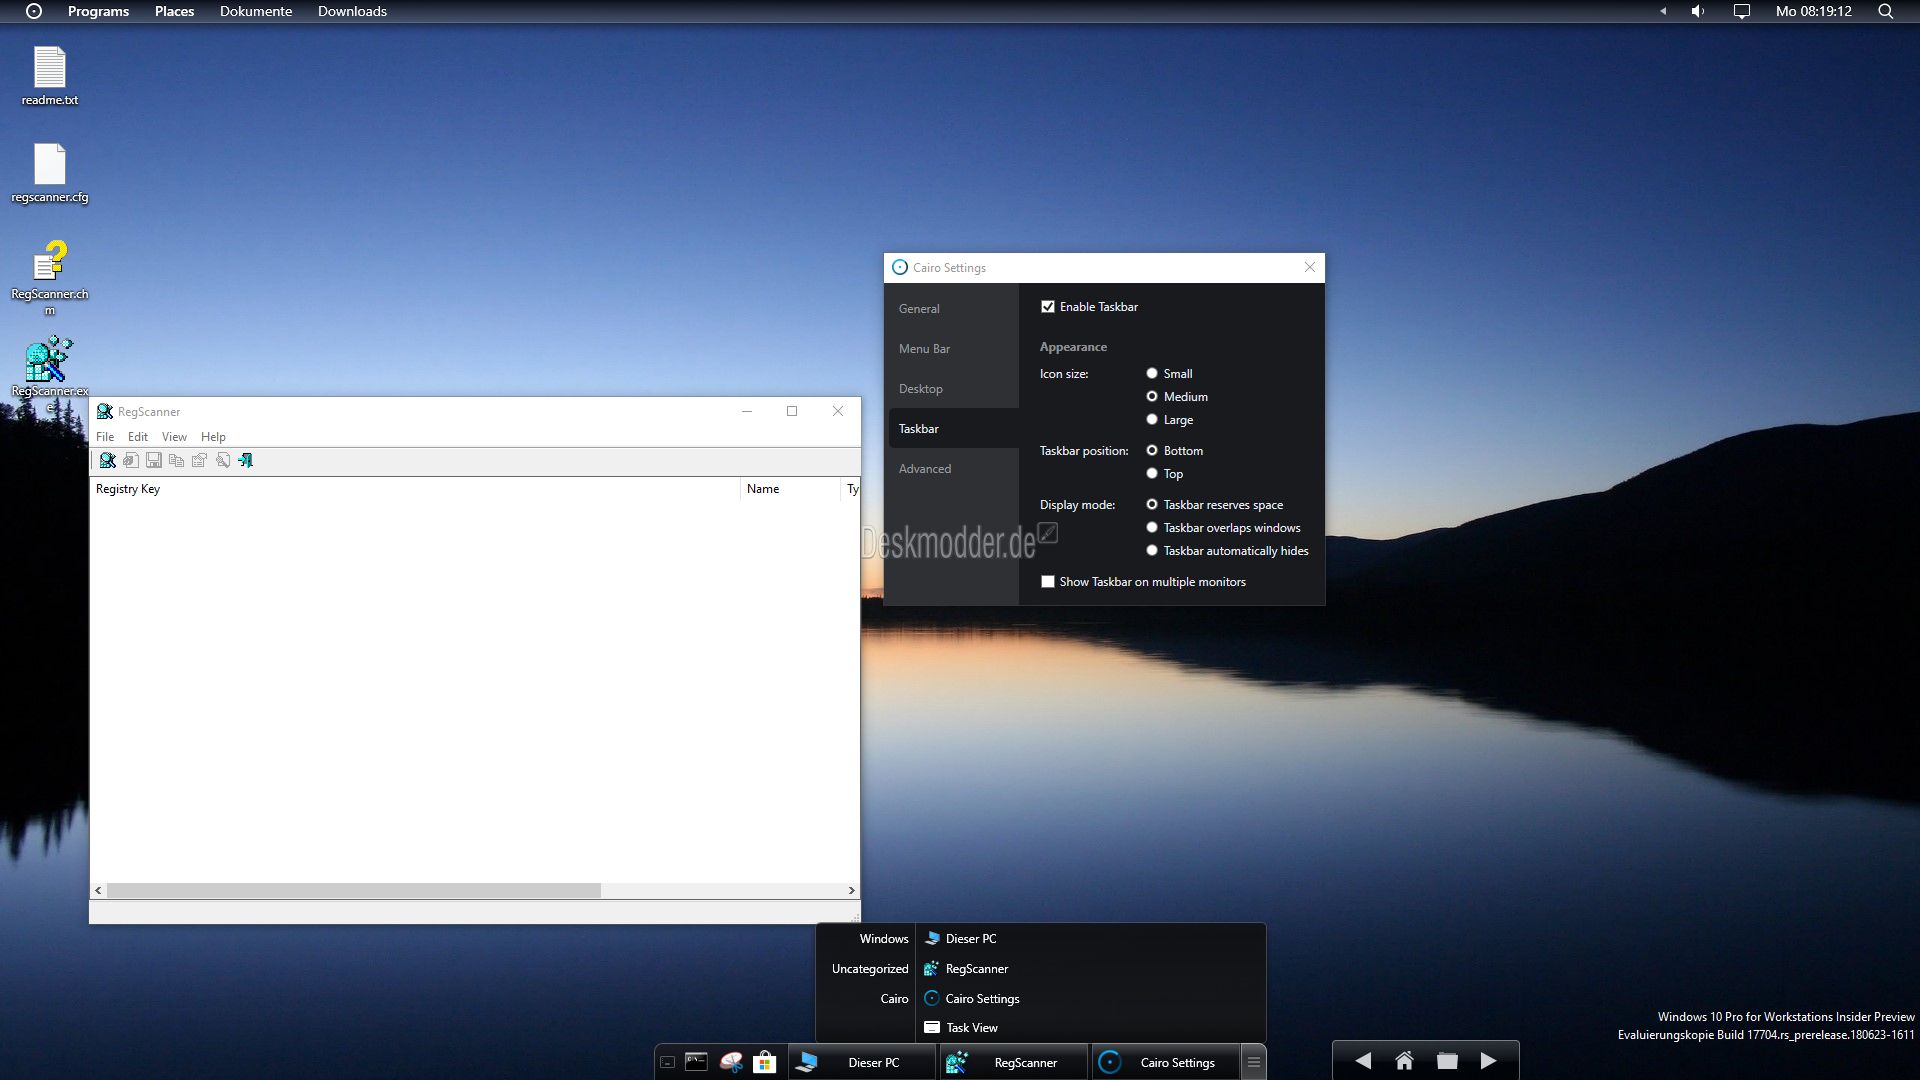Open RegScanner Edit menu
This screenshot has width=1920, height=1080.
(138, 436)
